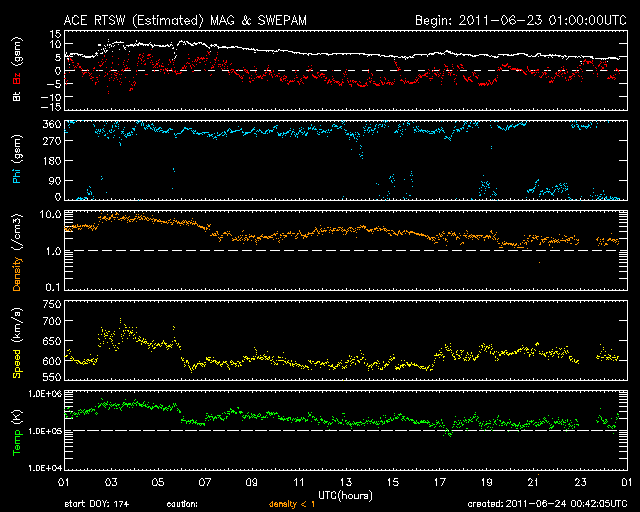
Task: Click the orange Density (/cm3) axis label
Action: [x=17, y=254]
